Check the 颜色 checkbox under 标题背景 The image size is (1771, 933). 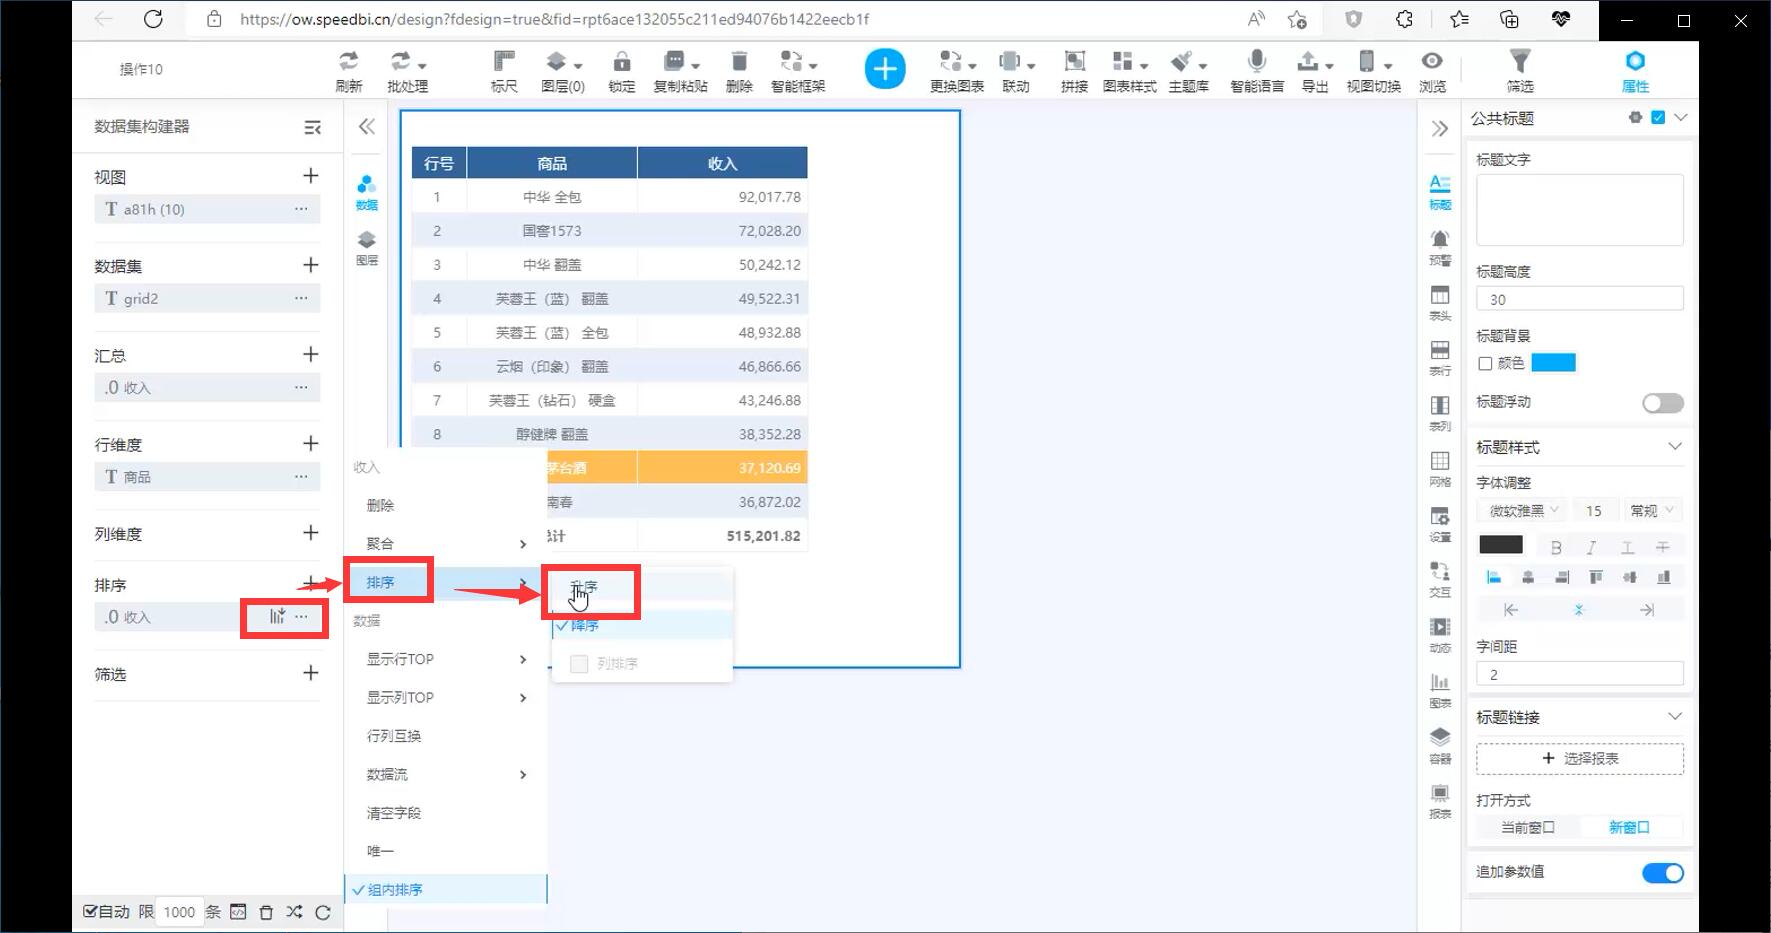(x=1485, y=364)
